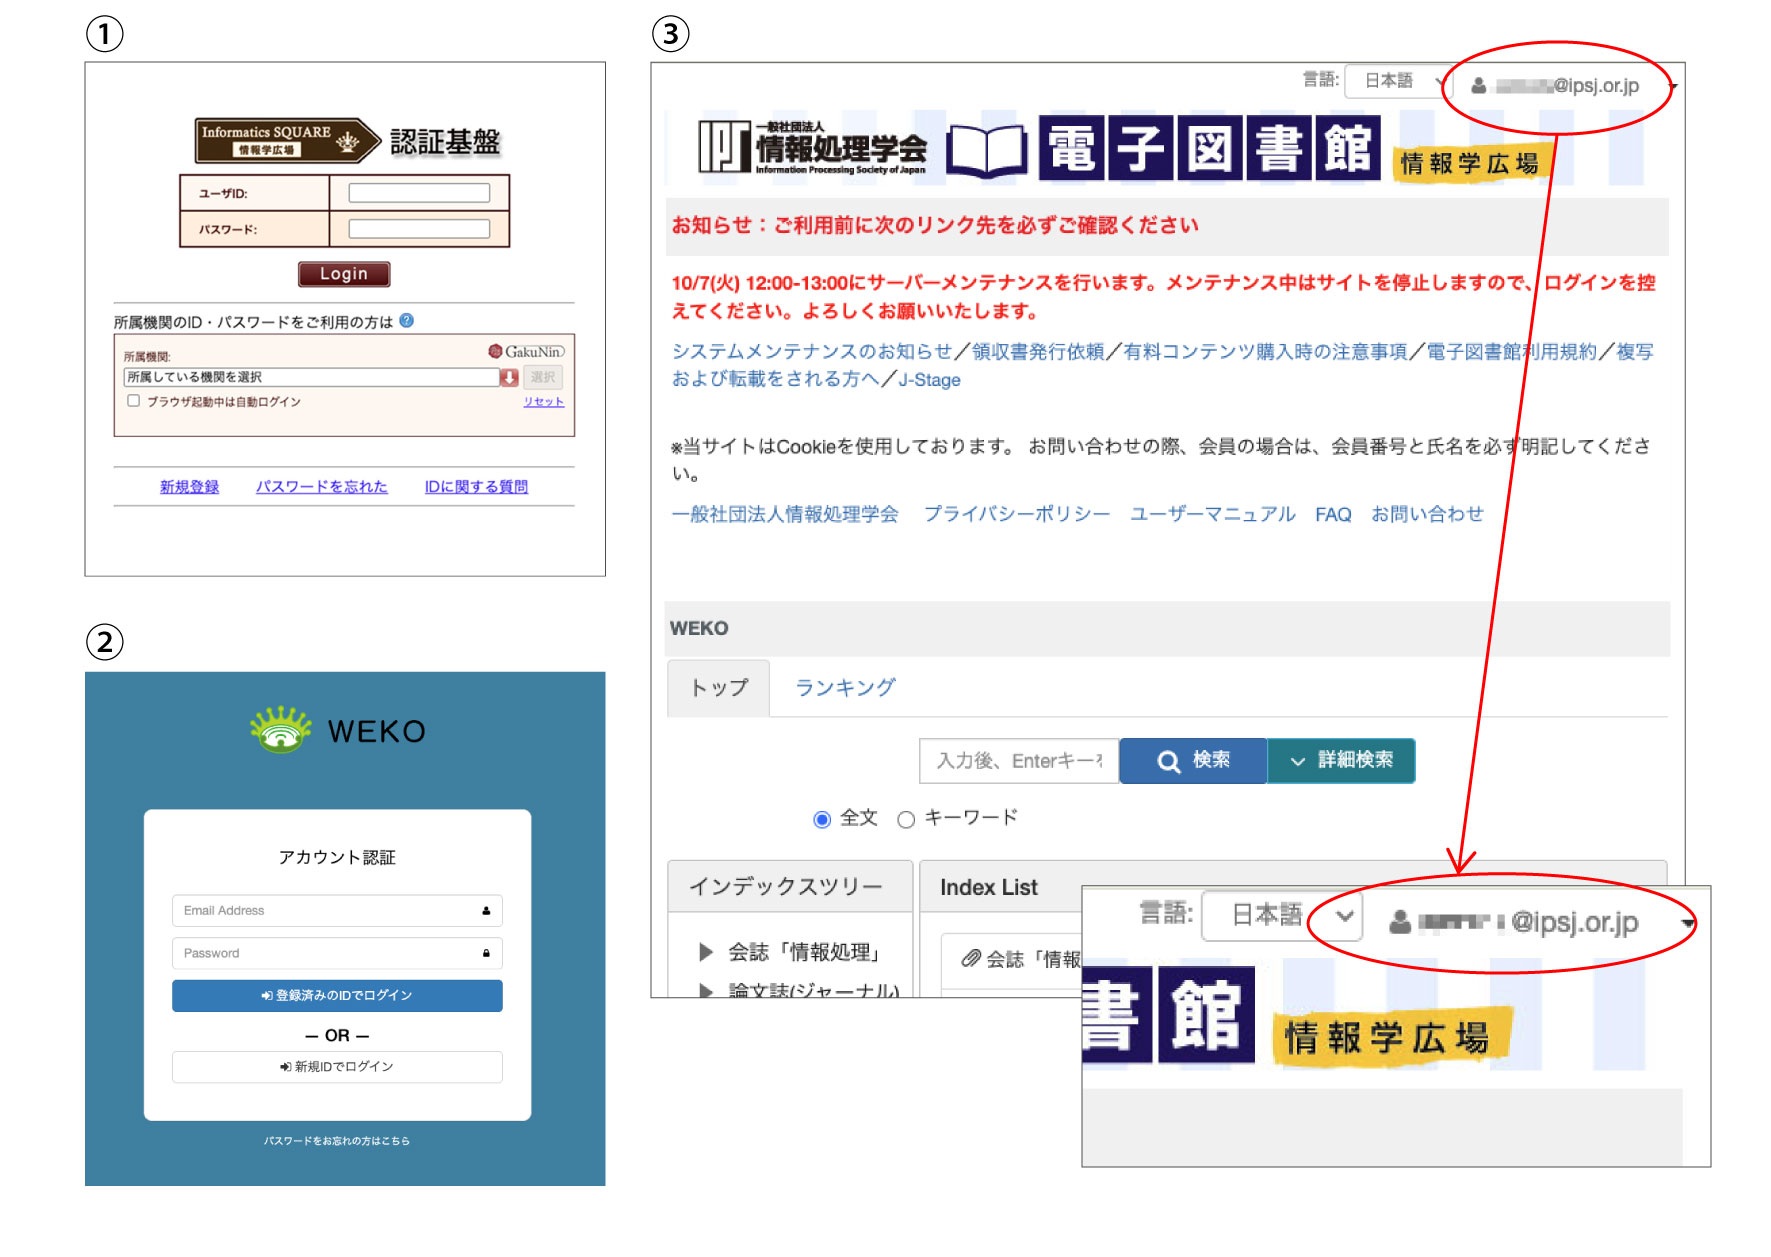Screen dimensions: 1771x1257
Task: Open the パスワードを忘れた link
Action: tap(321, 487)
